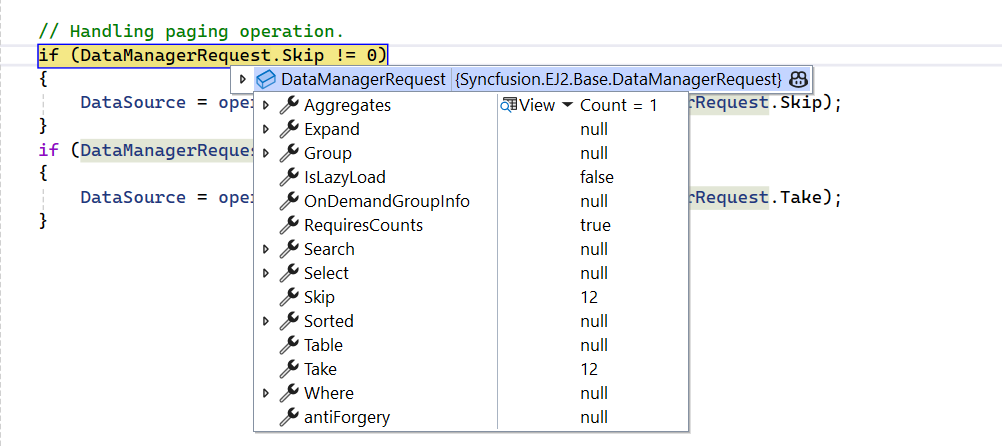Click the wrench icon beside Take property
Screen dimensions: 1002x446
click(289, 369)
